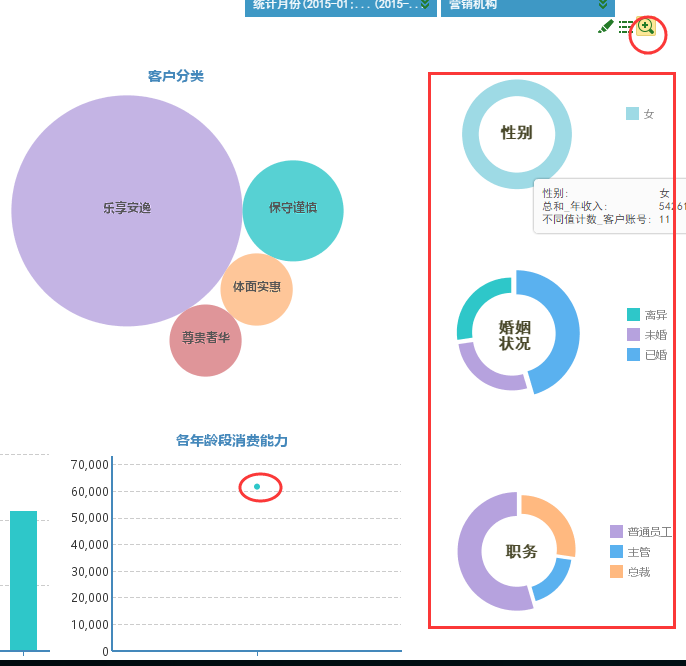Screen dimensions: 686x666
Task: Click the 70,000 axis label
Action: 90,465
